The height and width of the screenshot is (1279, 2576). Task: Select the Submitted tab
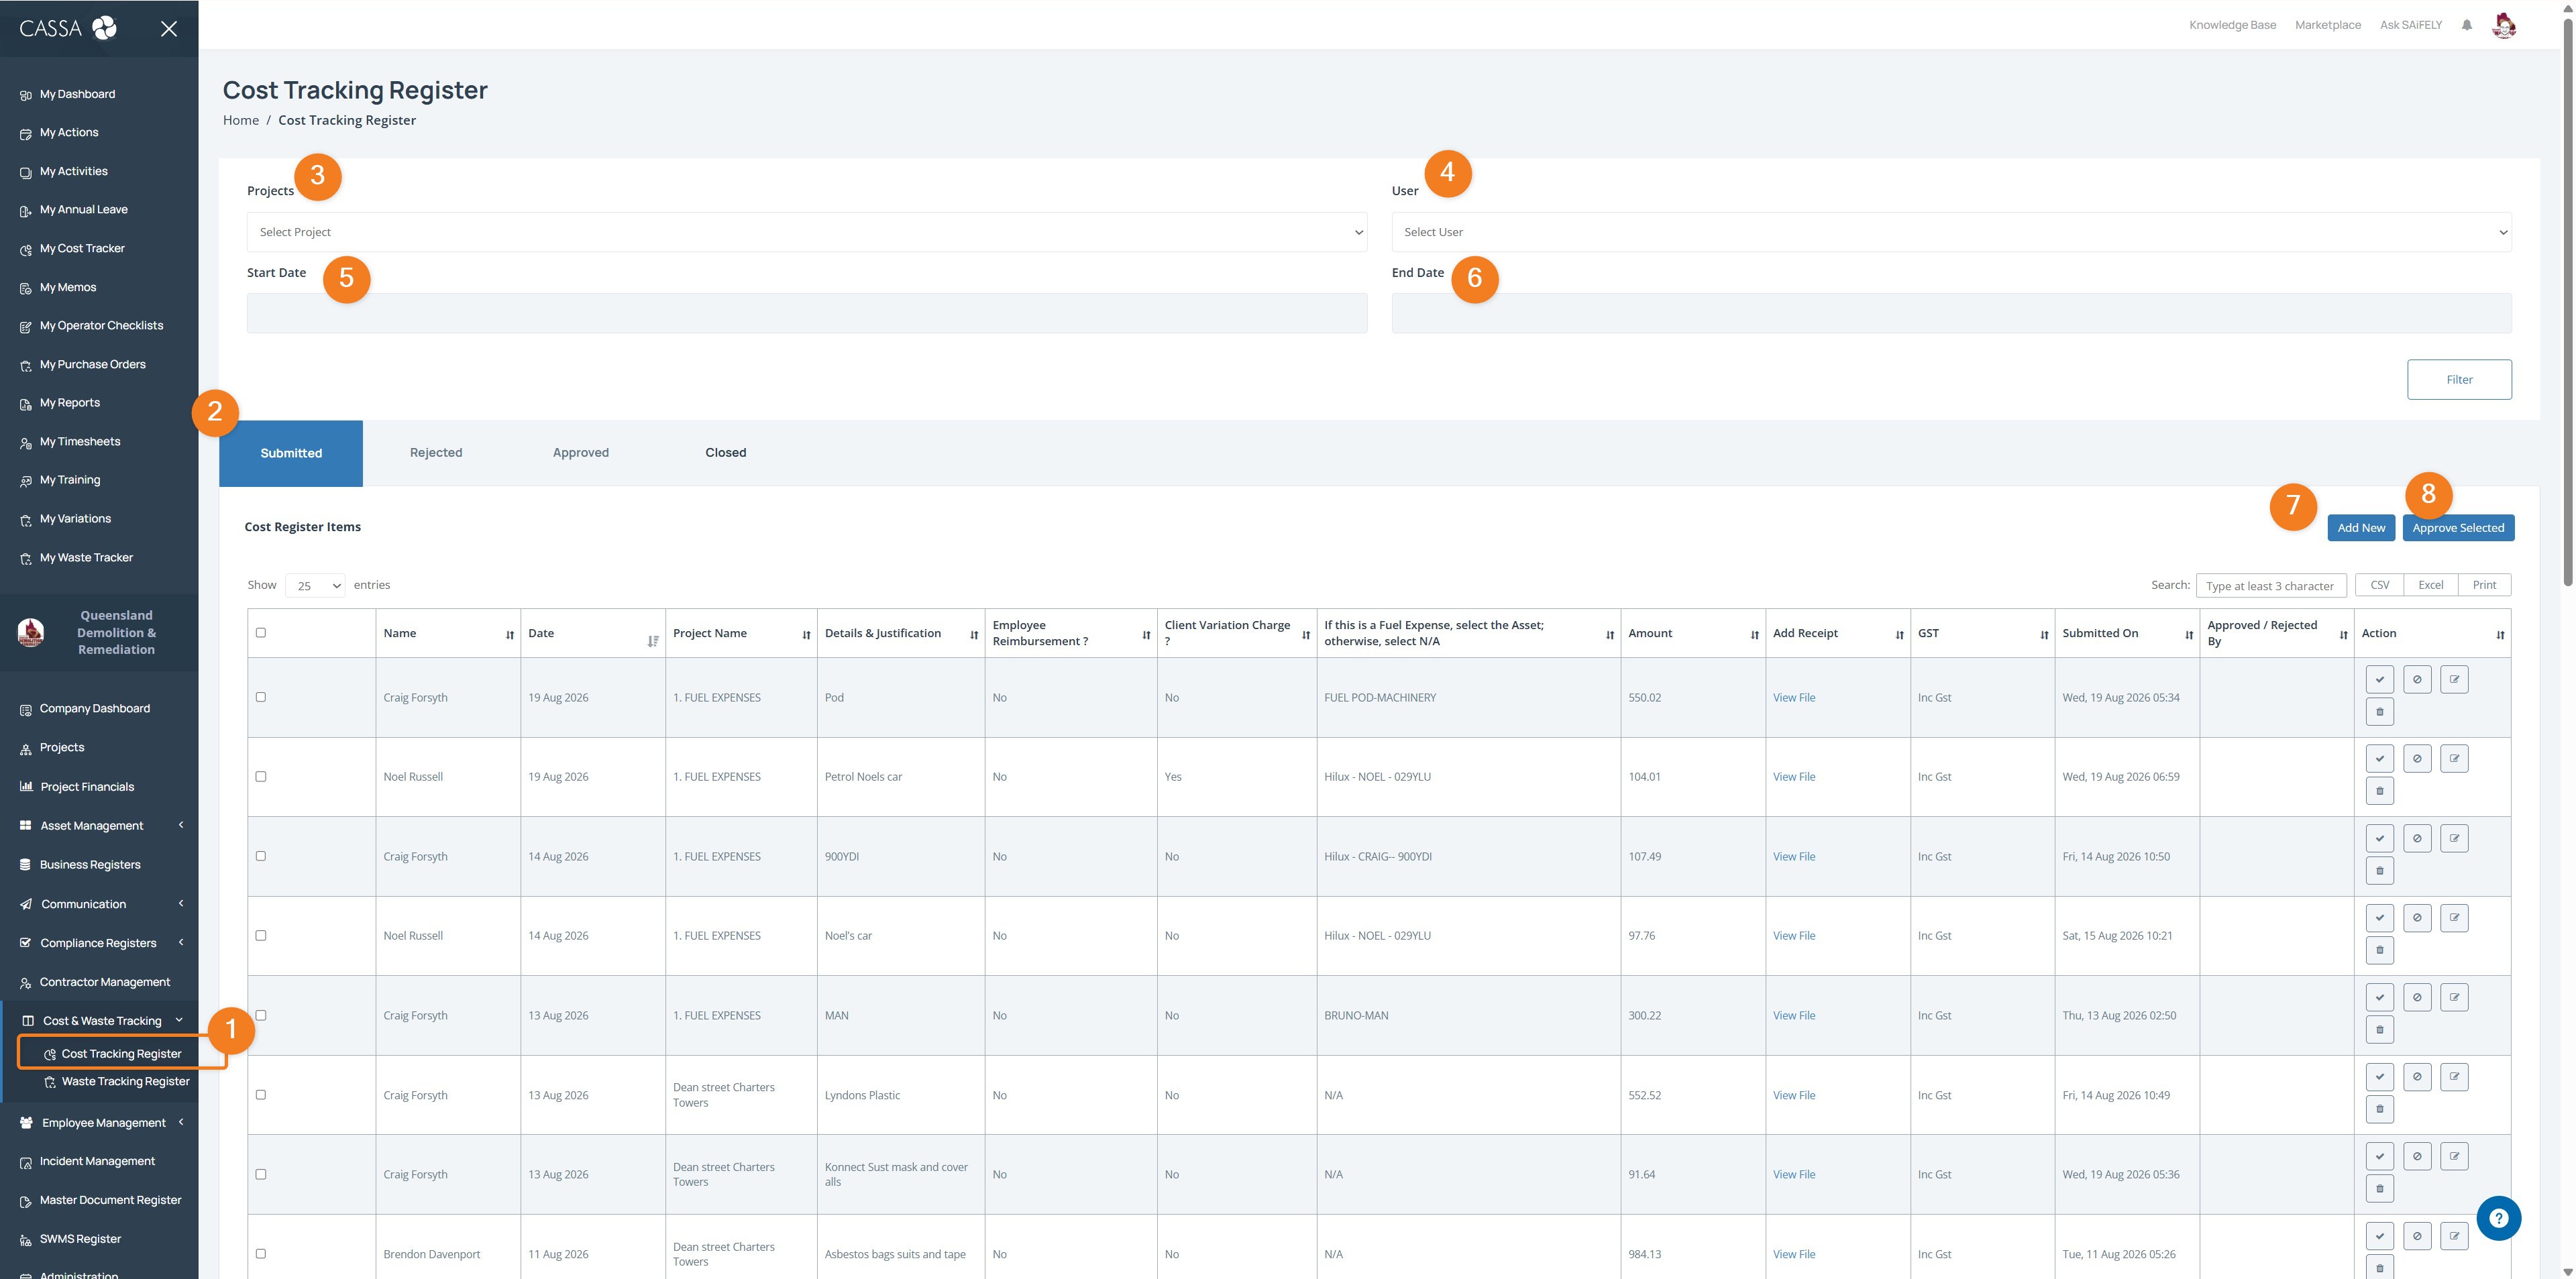pyautogui.click(x=291, y=453)
